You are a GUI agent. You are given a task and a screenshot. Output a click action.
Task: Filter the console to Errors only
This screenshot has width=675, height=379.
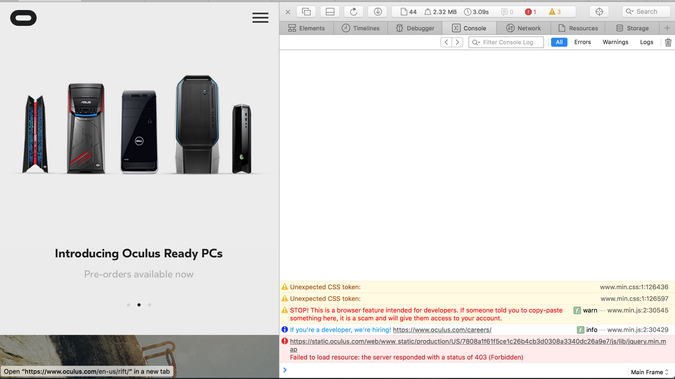[x=582, y=42]
